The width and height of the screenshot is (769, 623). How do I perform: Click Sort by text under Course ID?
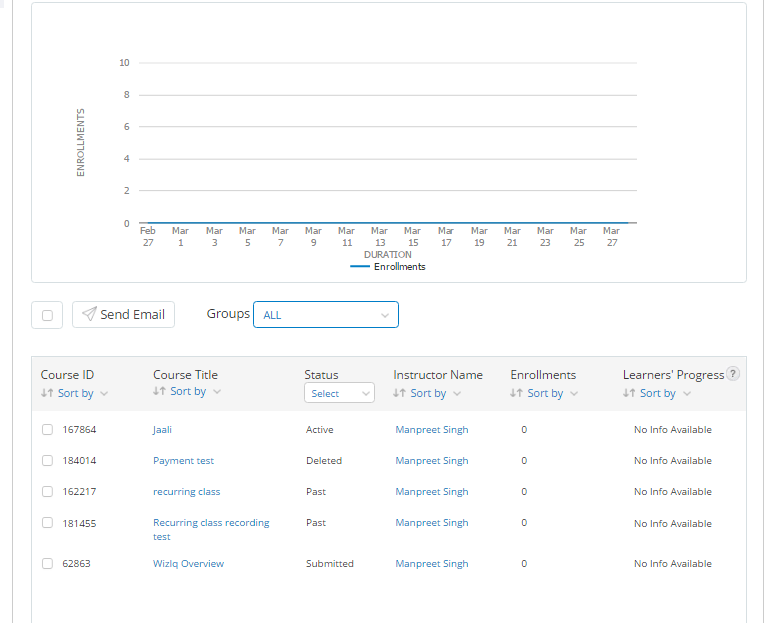(76, 393)
